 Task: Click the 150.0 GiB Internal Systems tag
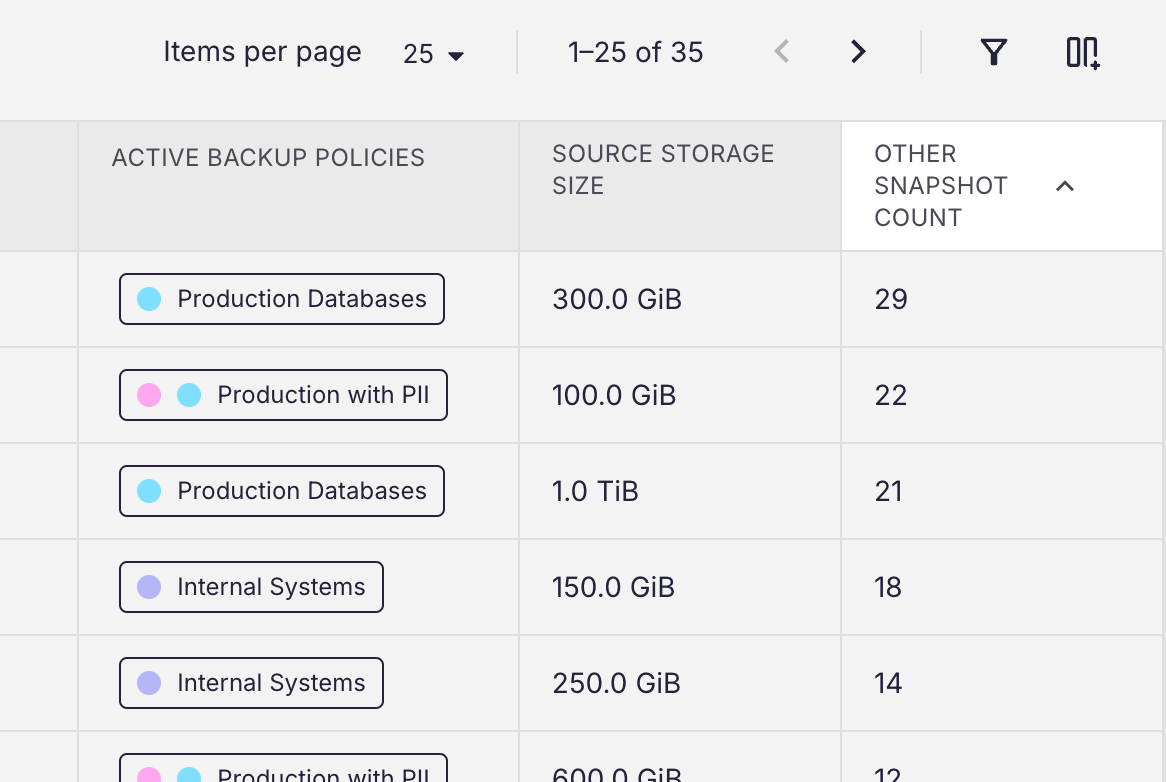tap(251, 587)
